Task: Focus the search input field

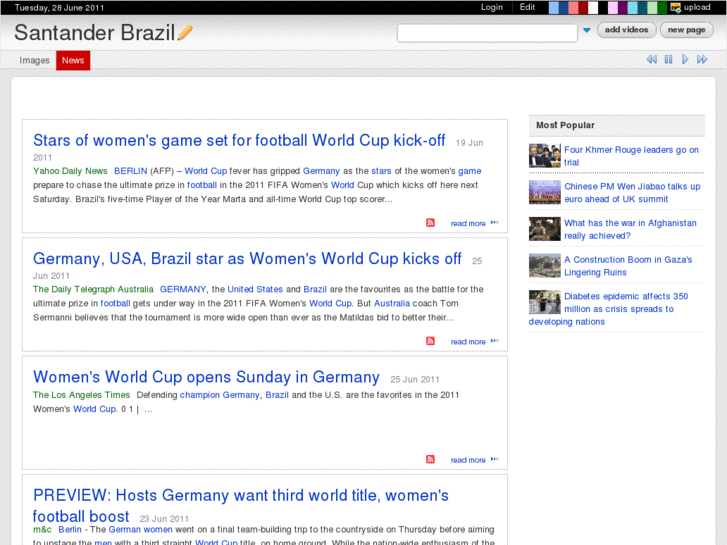Action: pos(487,33)
